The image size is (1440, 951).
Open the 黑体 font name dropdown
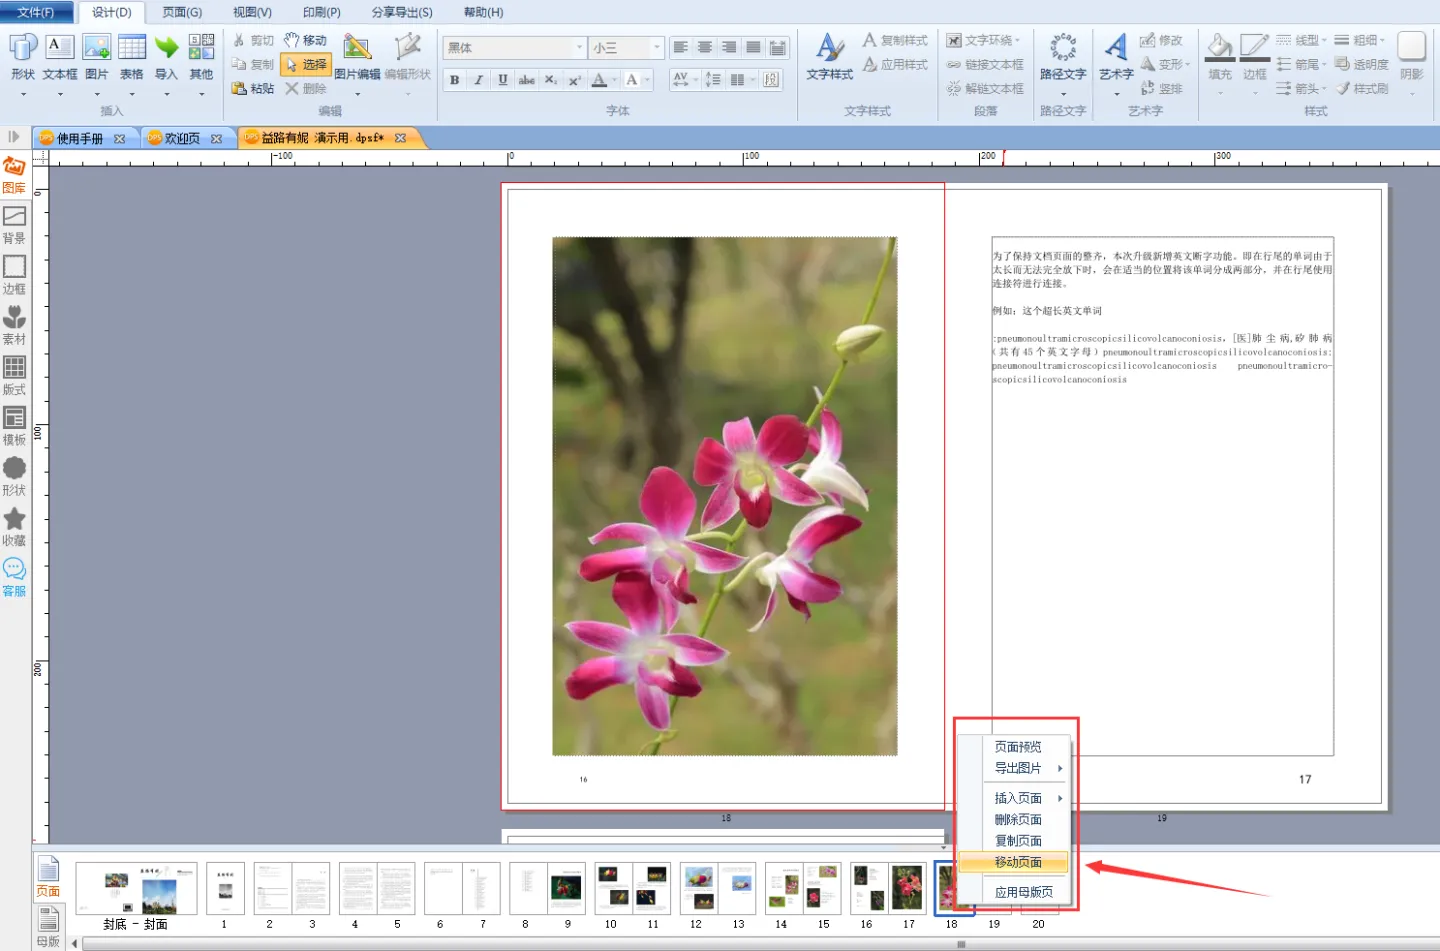coord(579,48)
